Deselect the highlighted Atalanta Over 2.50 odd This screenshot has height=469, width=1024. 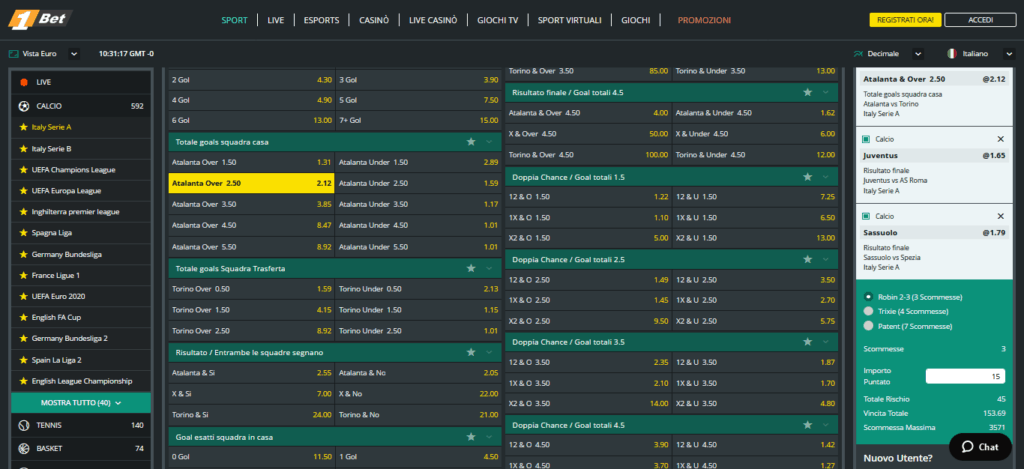(251, 184)
